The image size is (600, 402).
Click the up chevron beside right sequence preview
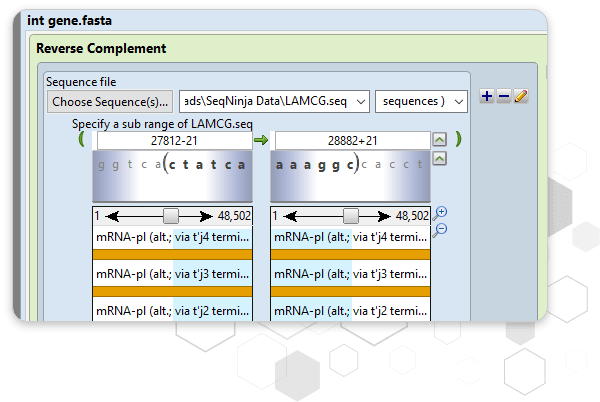[x=439, y=158]
